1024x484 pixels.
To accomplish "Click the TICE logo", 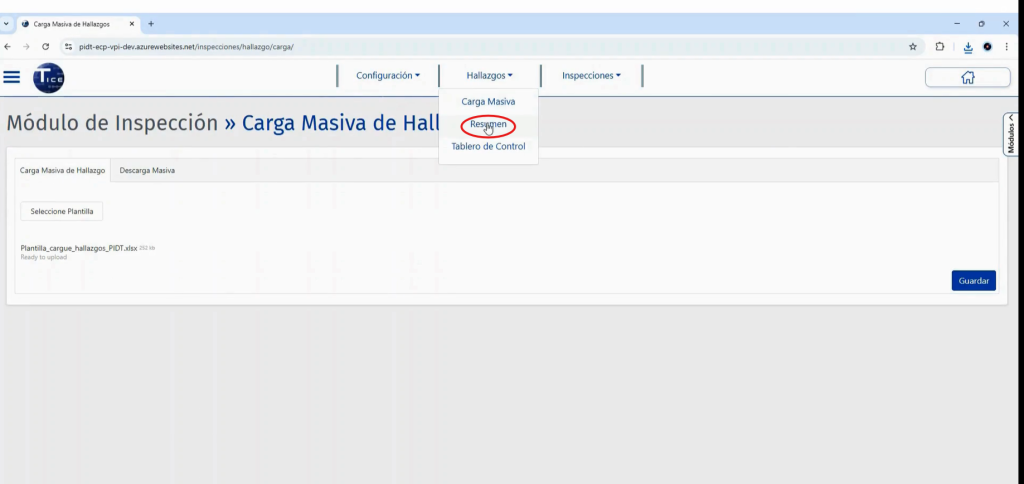I will tap(49, 77).
